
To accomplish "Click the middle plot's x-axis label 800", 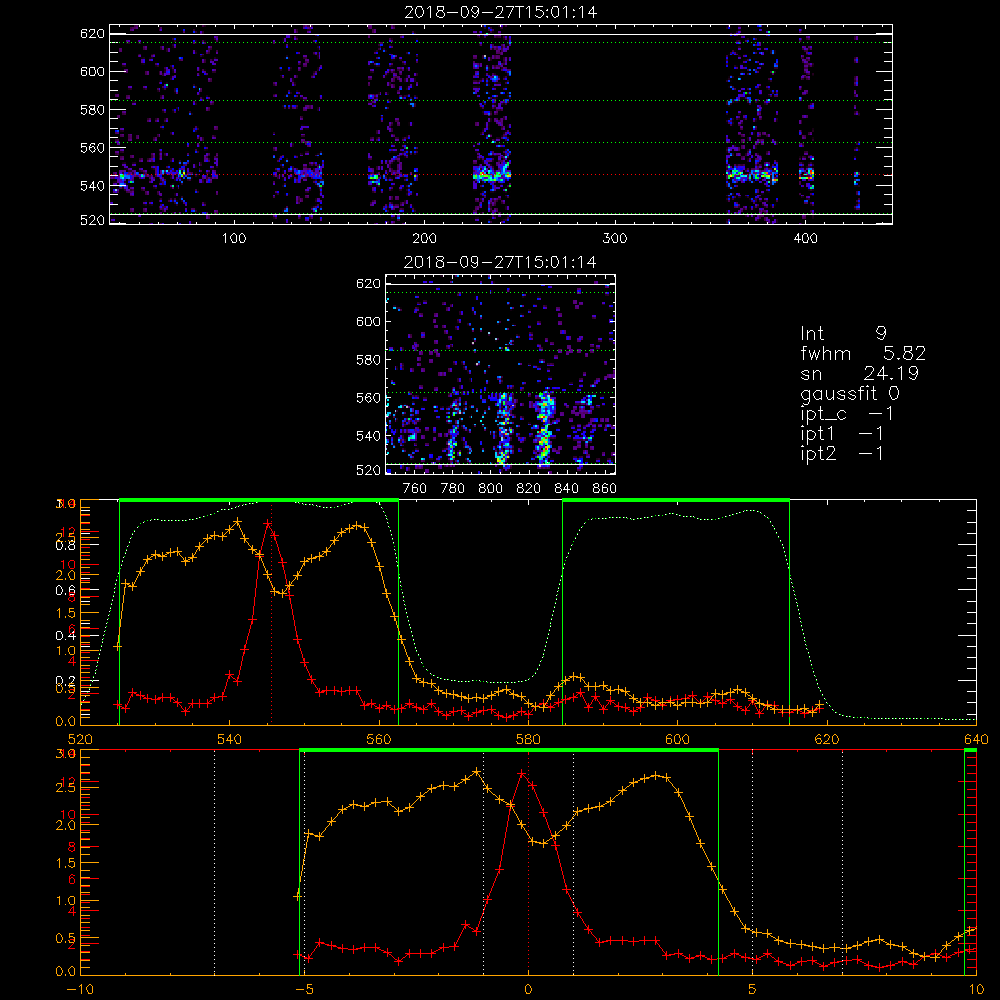I will pyautogui.click(x=490, y=489).
